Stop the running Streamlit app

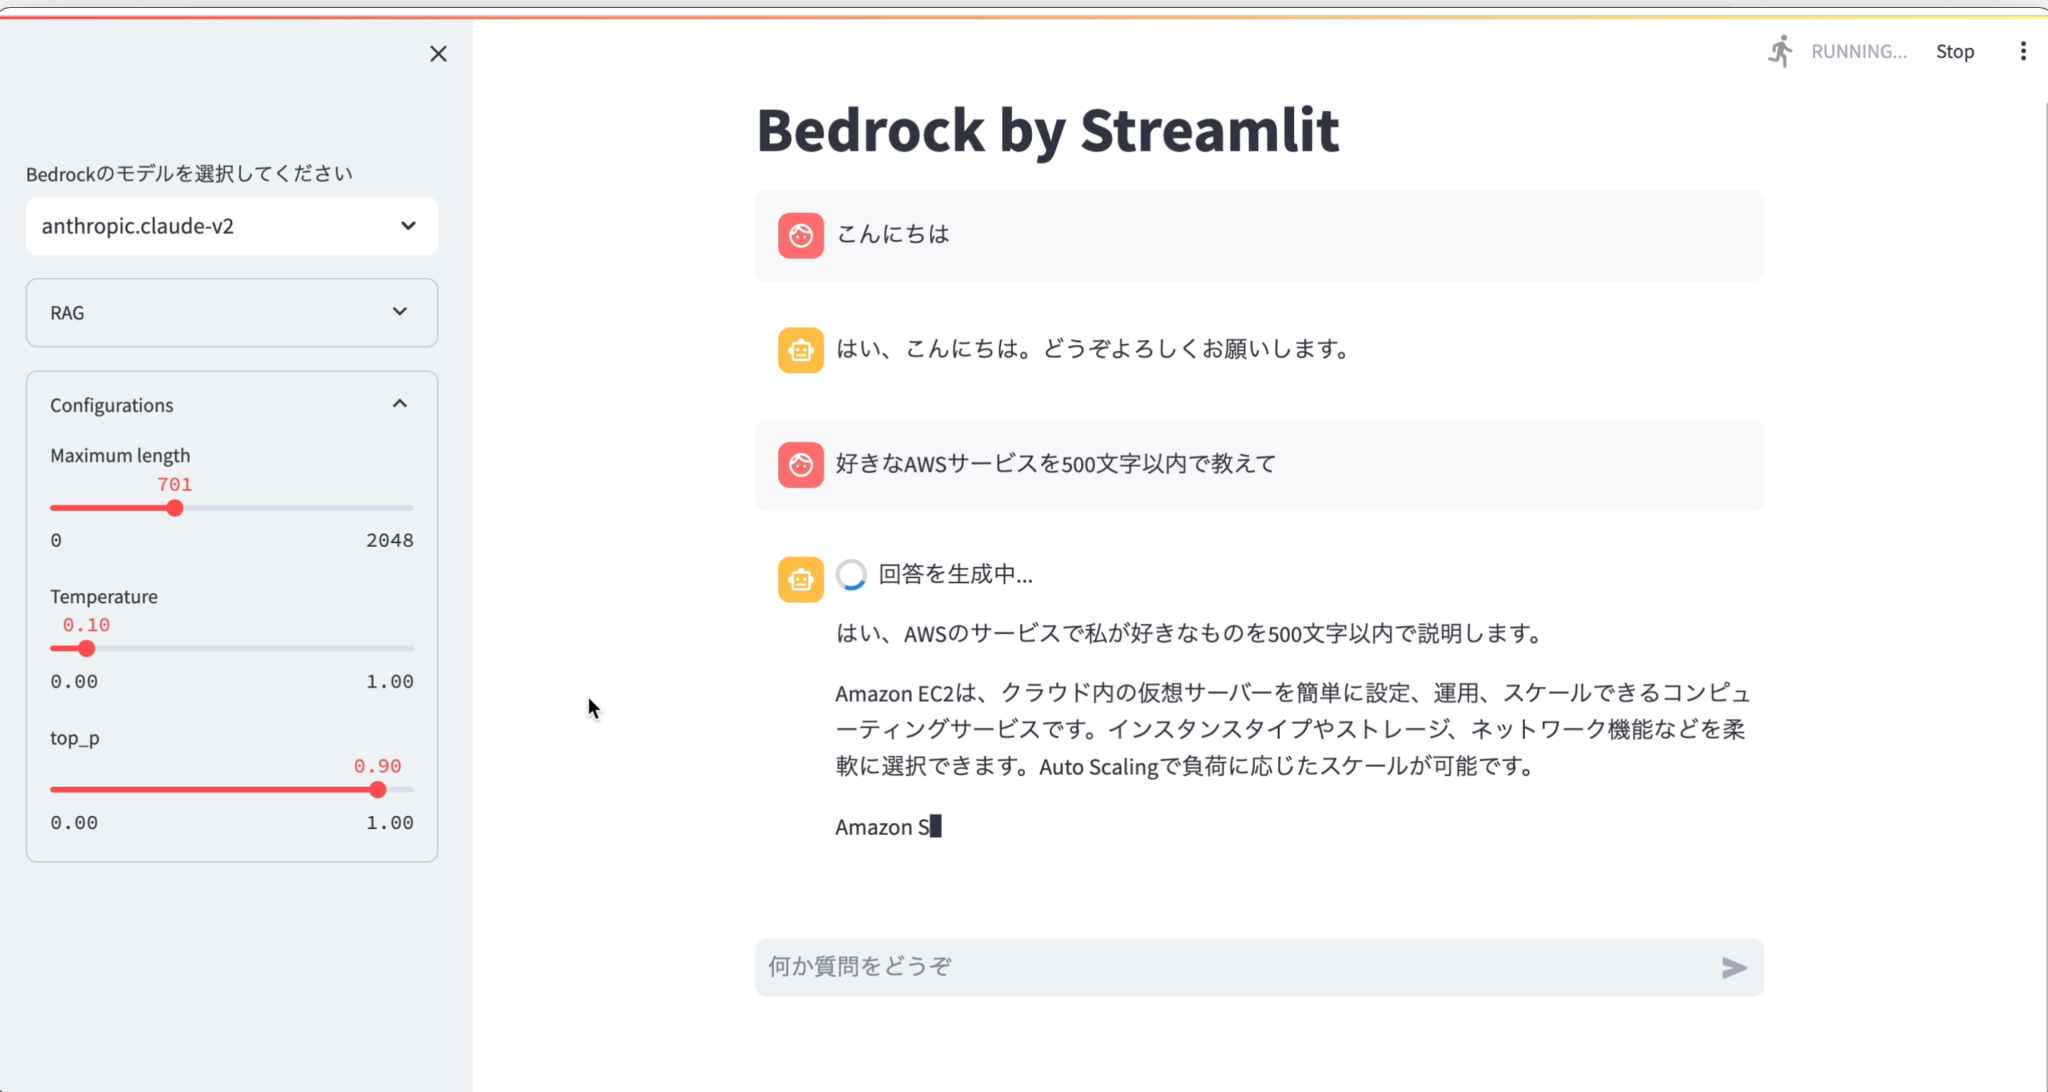pyautogui.click(x=1955, y=50)
